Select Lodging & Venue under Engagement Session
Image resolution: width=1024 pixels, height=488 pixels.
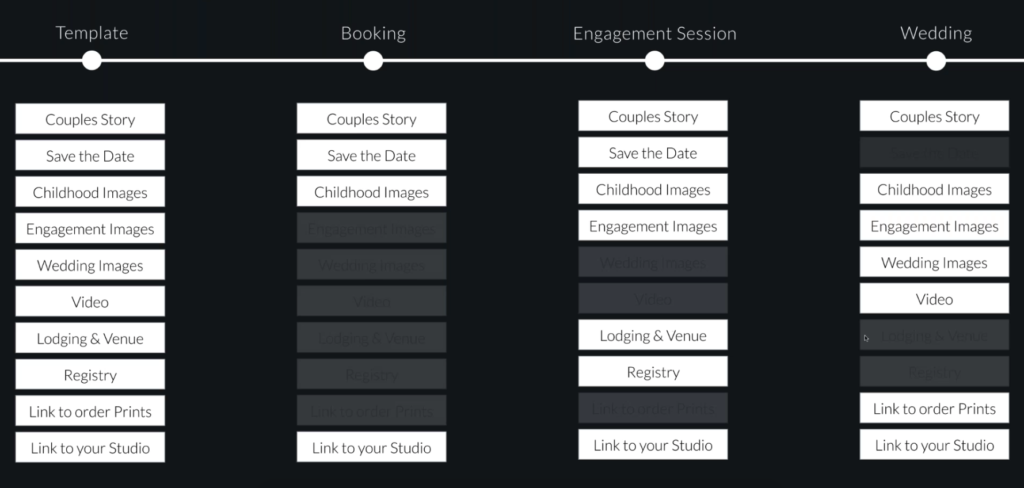(x=653, y=335)
